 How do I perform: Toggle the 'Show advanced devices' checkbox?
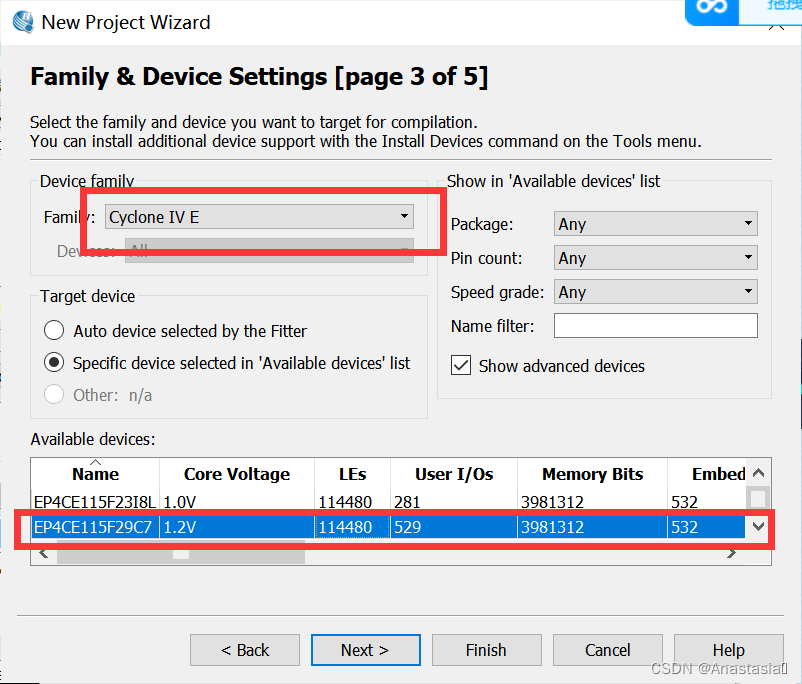(461, 366)
